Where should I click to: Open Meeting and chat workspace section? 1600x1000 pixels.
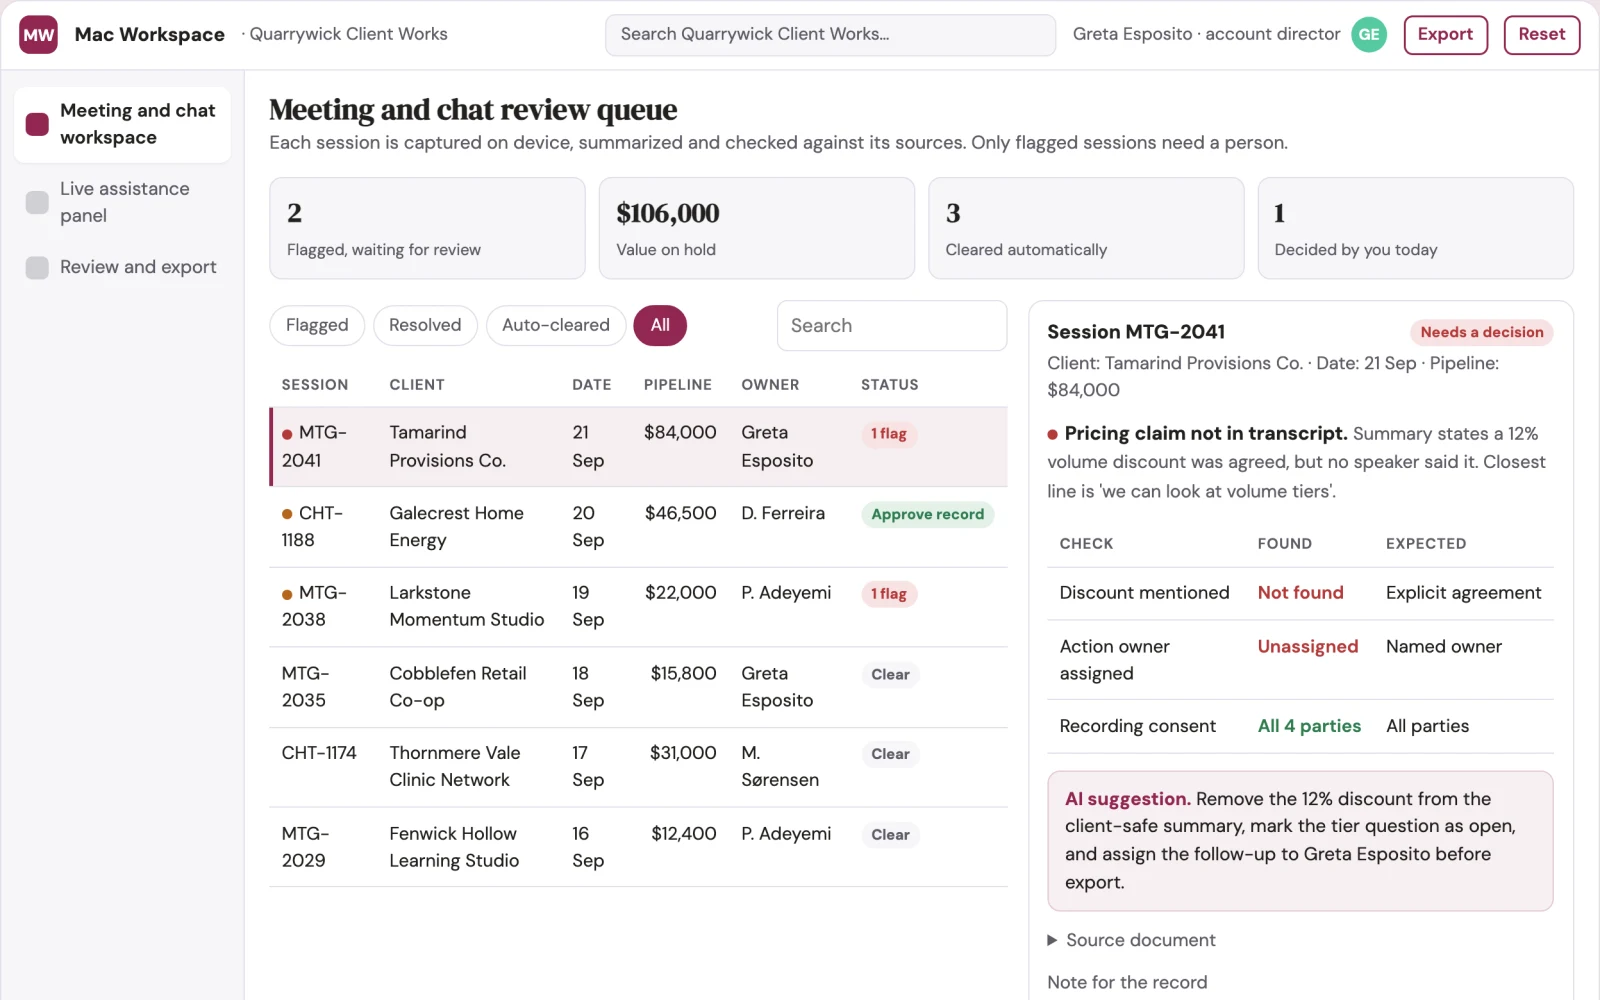[122, 124]
